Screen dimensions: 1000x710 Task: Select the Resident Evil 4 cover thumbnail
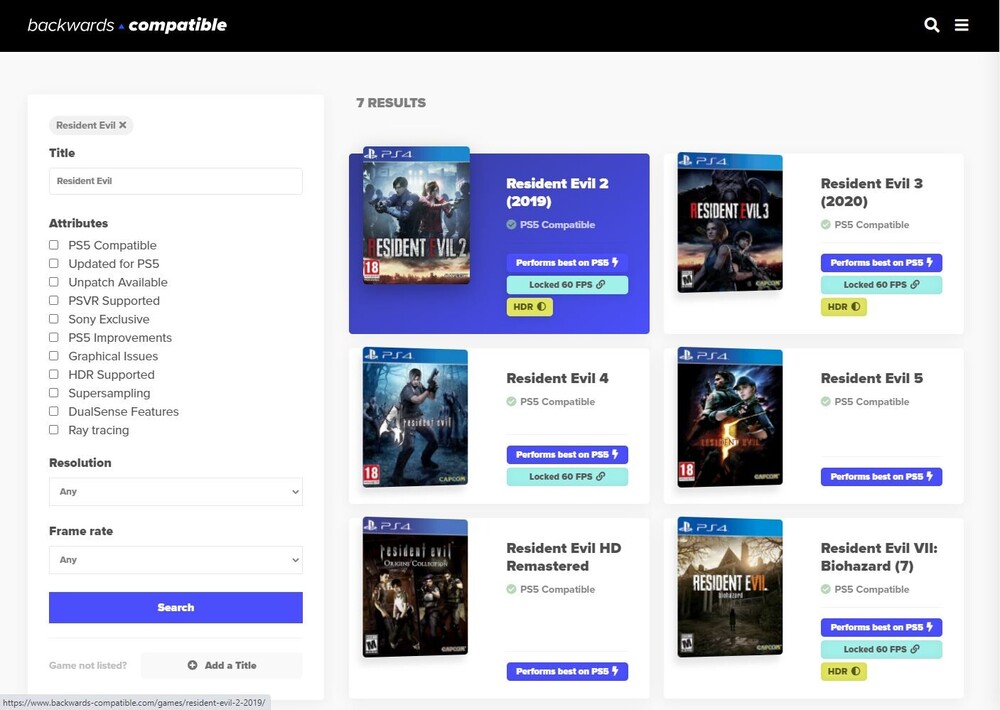point(415,418)
